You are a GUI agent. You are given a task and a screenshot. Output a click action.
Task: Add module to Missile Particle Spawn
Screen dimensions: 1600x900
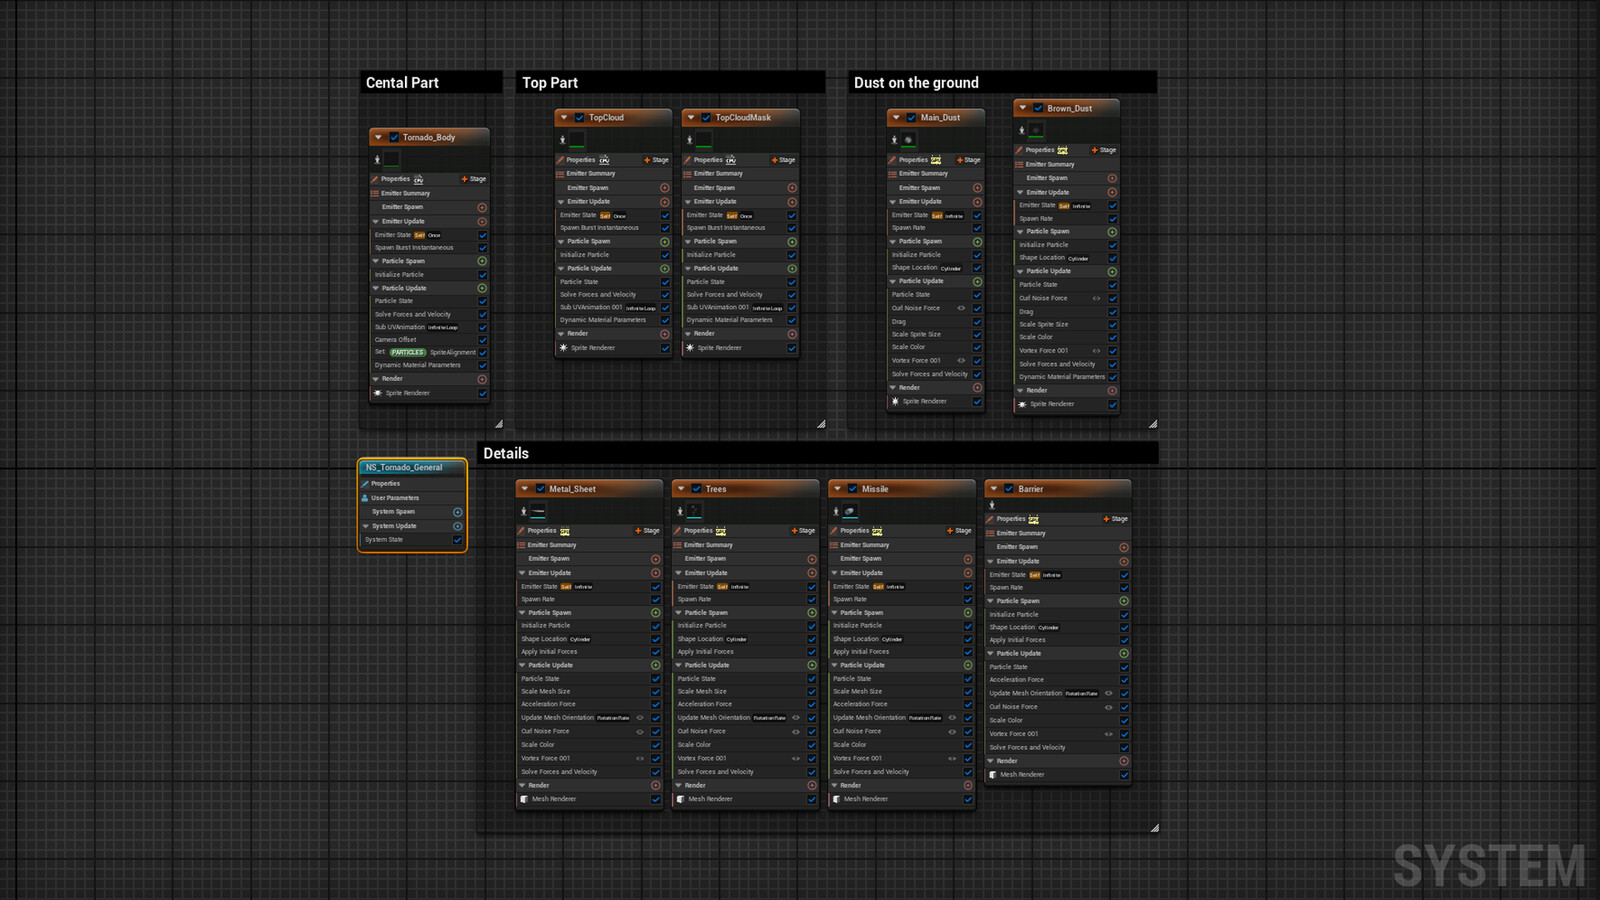click(968, 612)
